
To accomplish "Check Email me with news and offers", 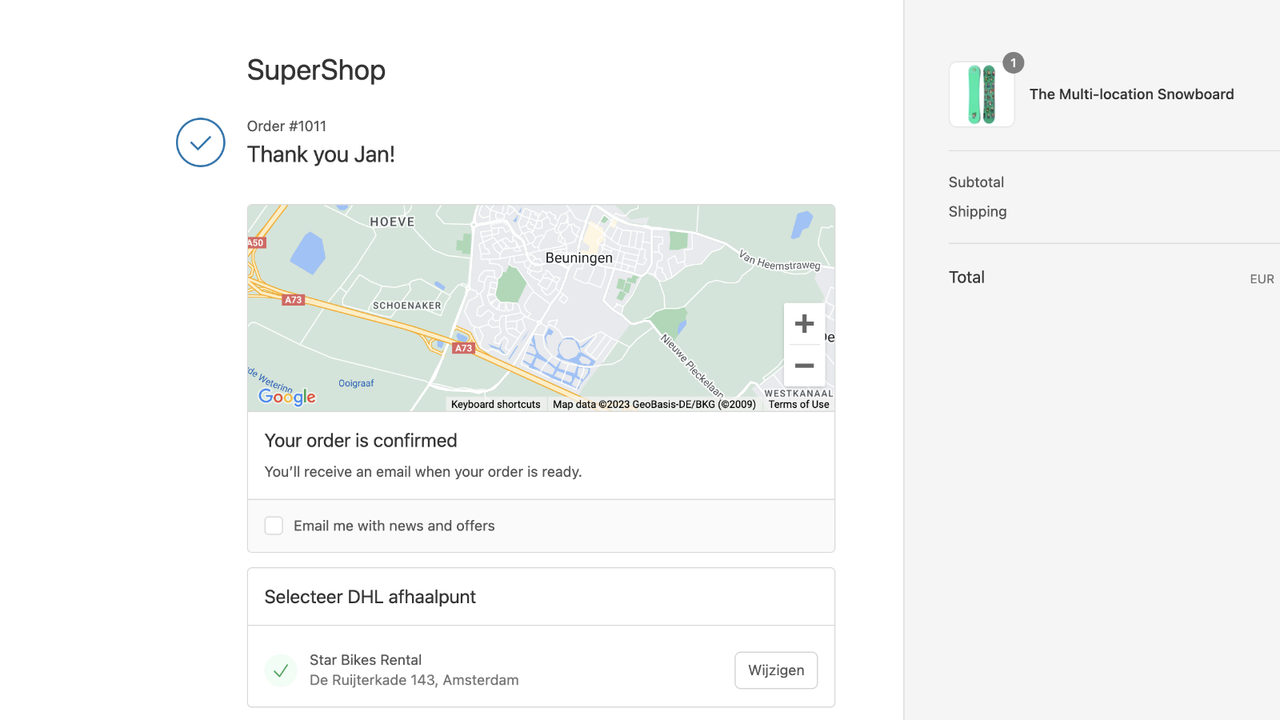I will 274,526.
